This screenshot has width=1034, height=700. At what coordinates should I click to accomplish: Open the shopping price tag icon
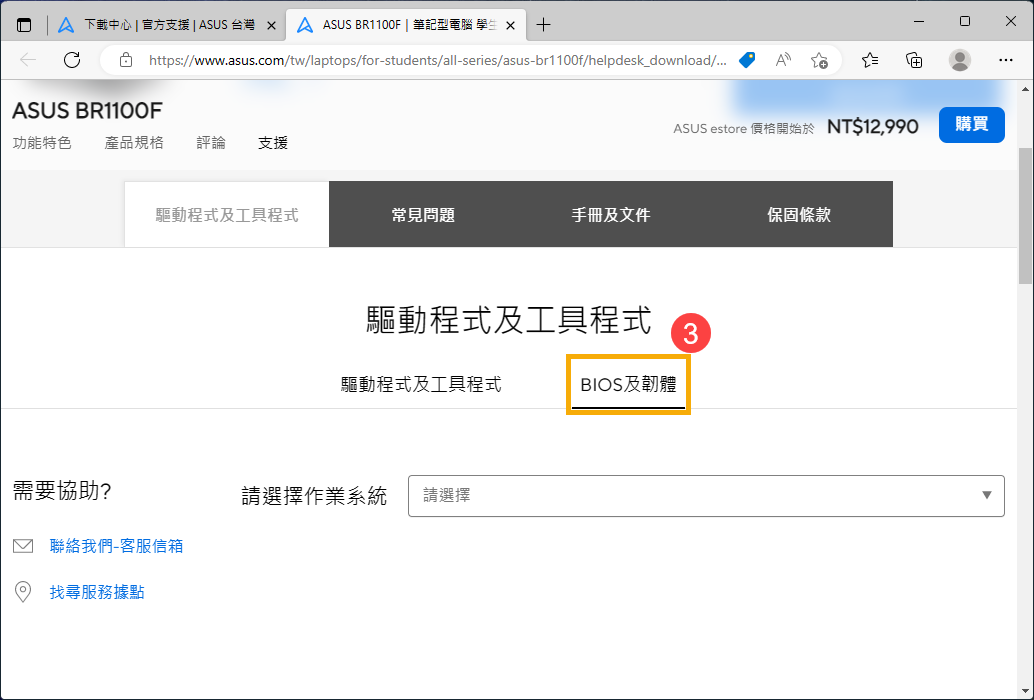tap(746, 60)
